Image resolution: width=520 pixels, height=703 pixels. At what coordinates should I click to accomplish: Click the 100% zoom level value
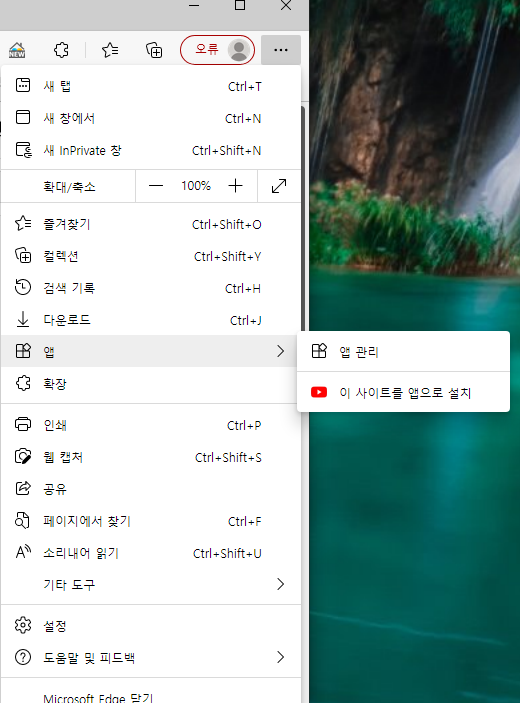tap(196, 186)
